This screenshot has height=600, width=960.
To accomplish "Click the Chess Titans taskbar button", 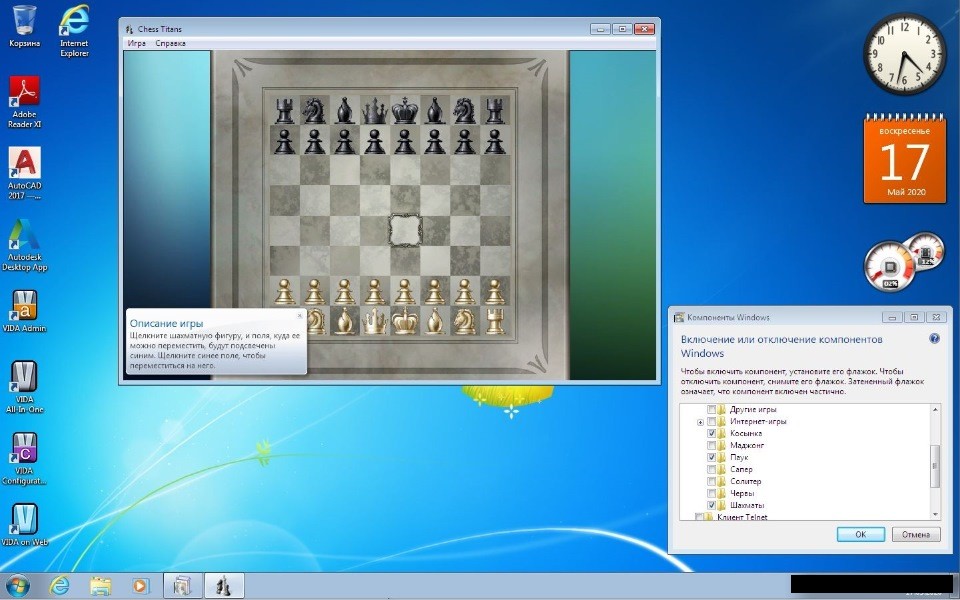I will point(223,586).
